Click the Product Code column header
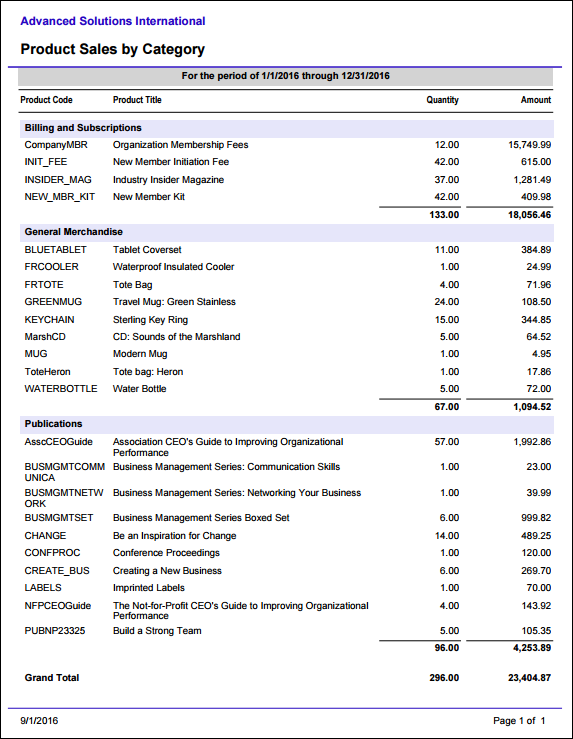The image size is (573, 739). tap(46, 100)
